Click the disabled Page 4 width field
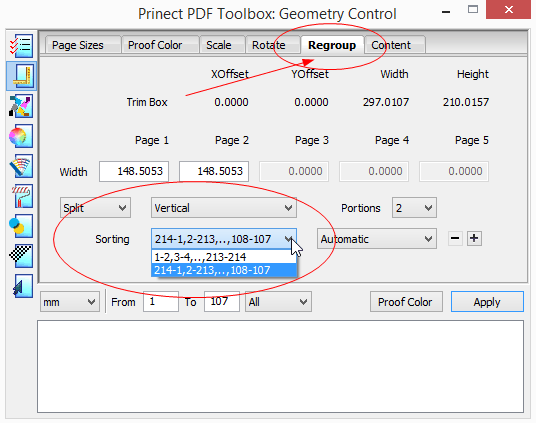The image size is (536, 423). coord(374,171)
